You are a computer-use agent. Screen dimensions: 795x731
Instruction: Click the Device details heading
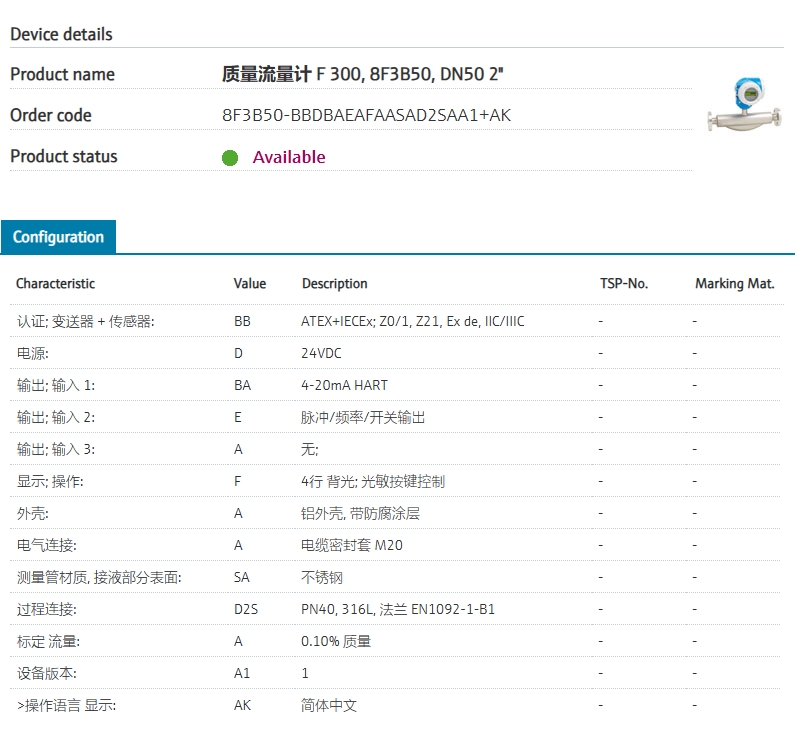click(x=61, y=34)
